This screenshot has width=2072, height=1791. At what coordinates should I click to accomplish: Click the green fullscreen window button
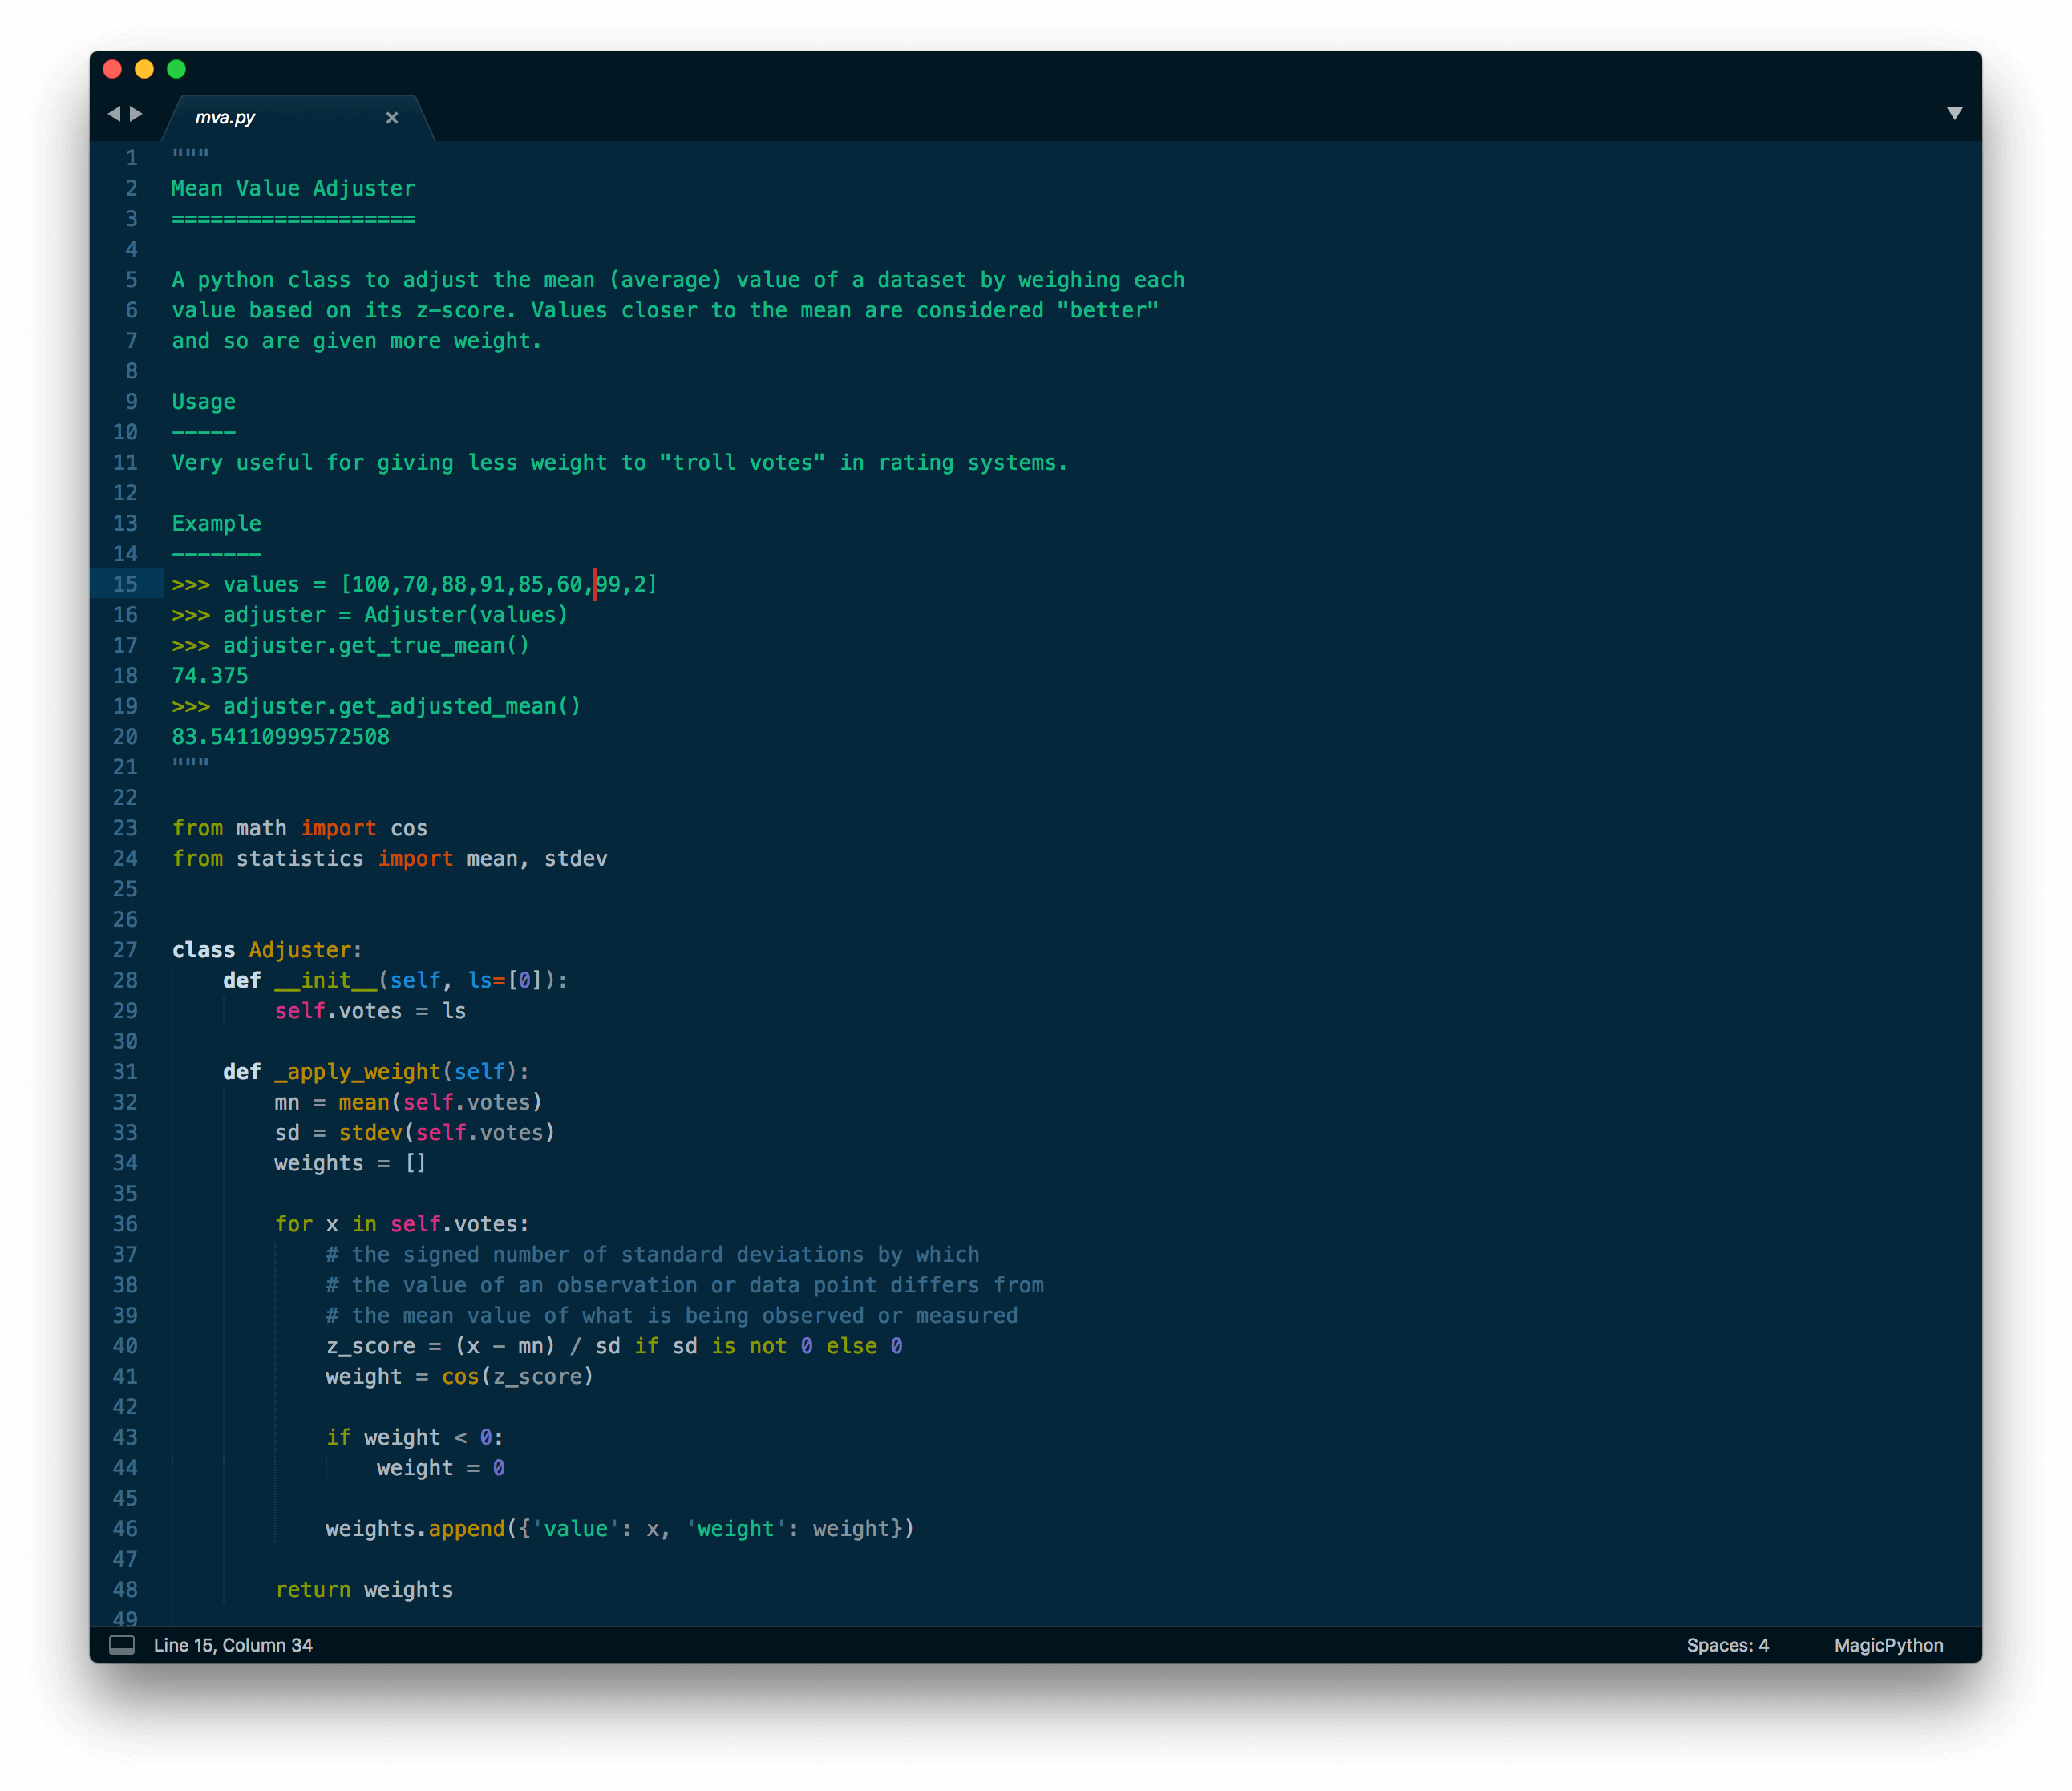coord(176,69)
